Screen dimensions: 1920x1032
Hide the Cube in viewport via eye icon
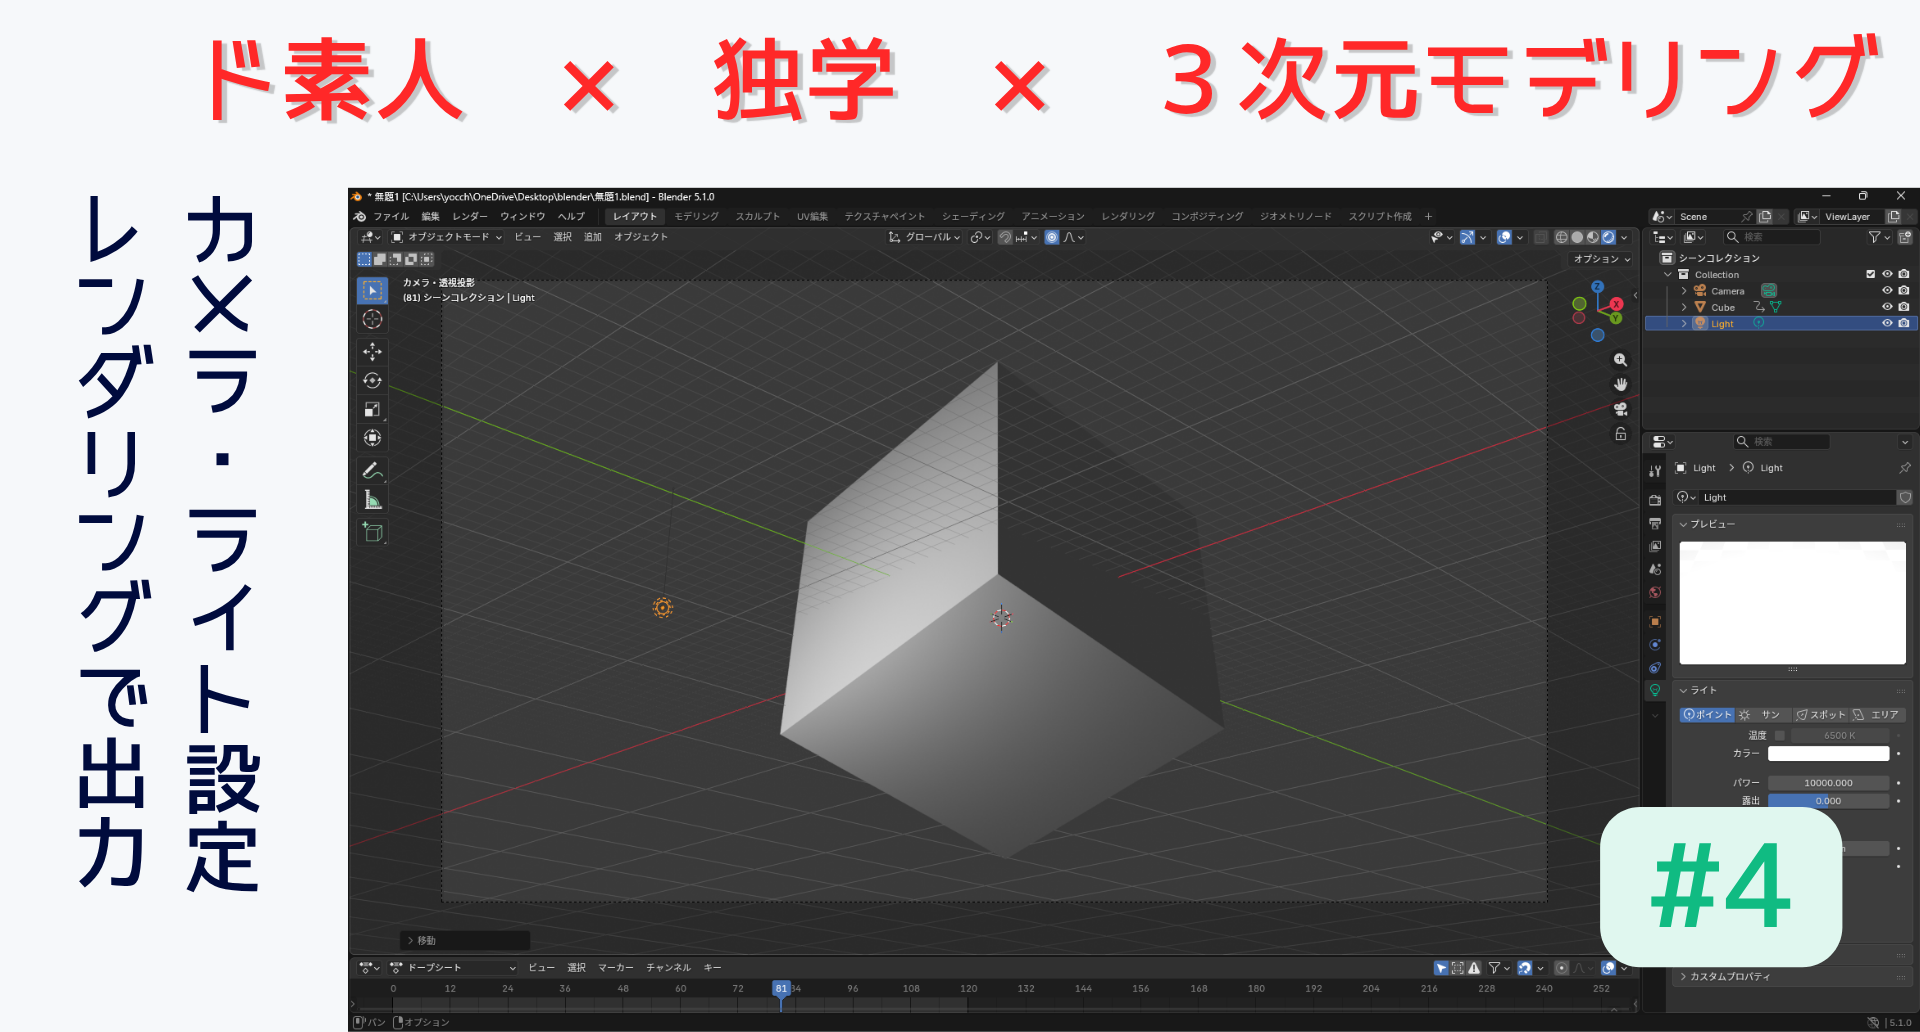[x=1887, y=307]
